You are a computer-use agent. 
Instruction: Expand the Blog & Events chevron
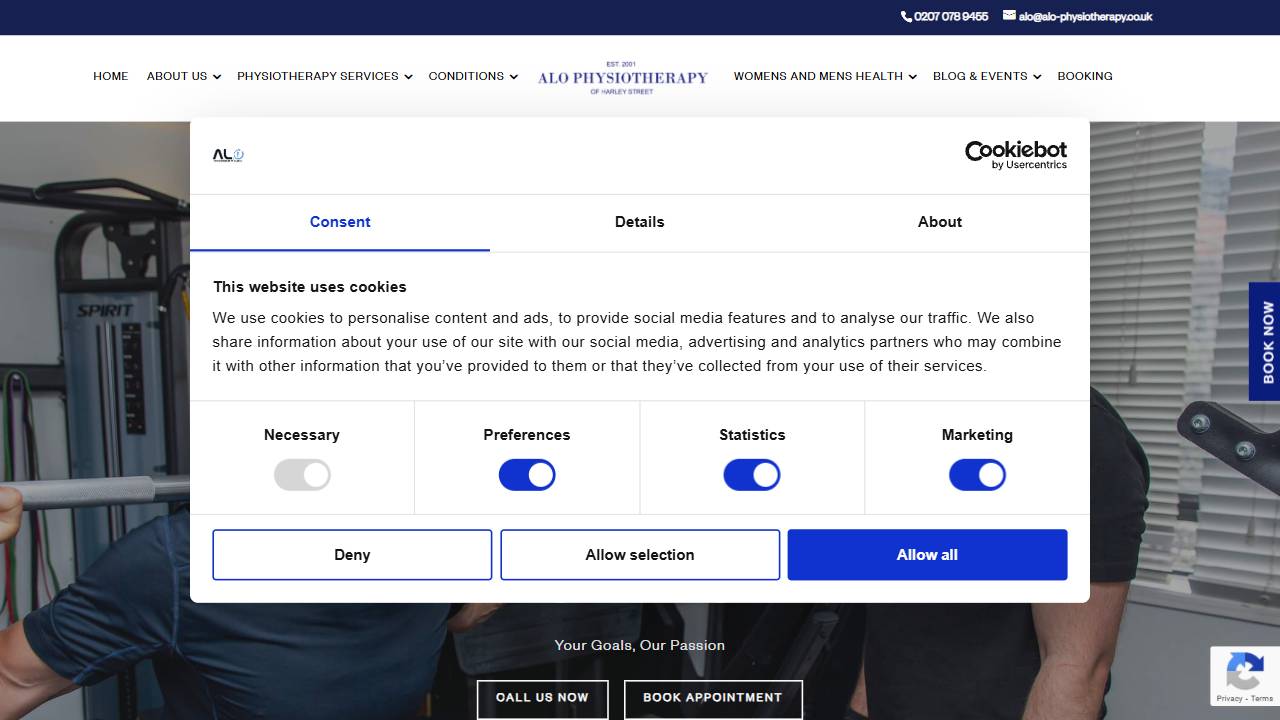pos(1037,77)
